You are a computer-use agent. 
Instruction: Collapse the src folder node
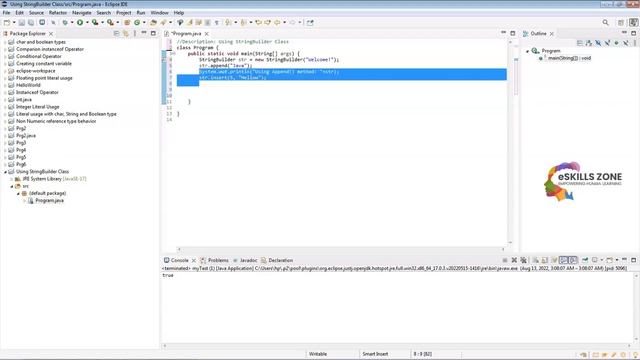(12, 186)
